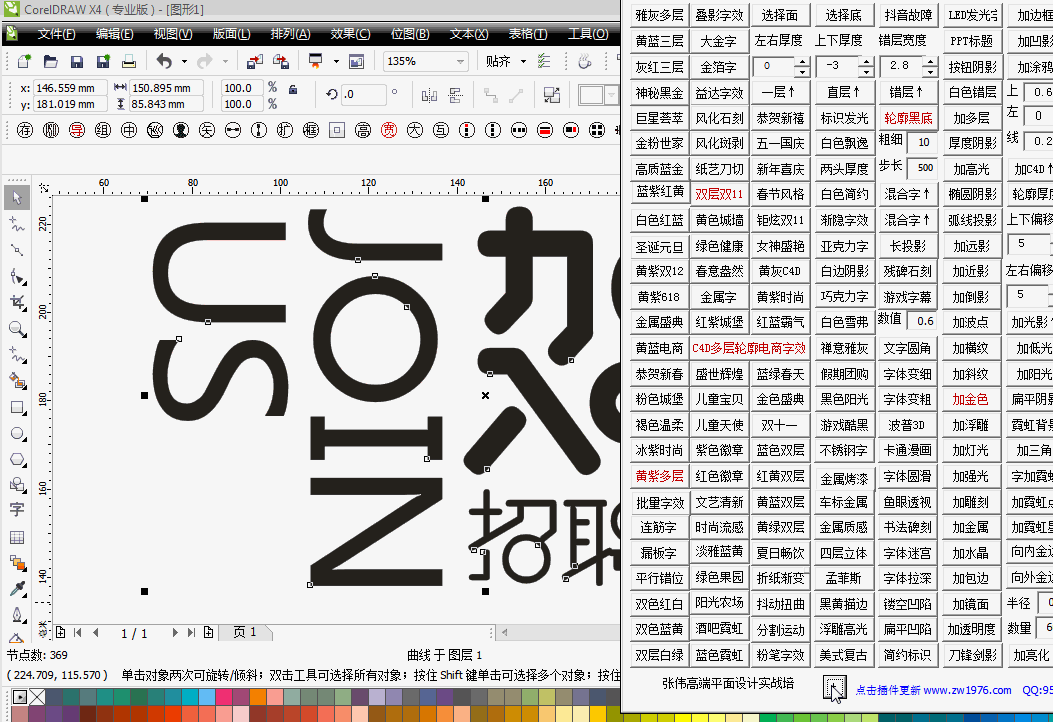Choose the Rectangle tool
Image resolution: width=1053 pixels, height=722 pixels.
click(x=17, y=407)
